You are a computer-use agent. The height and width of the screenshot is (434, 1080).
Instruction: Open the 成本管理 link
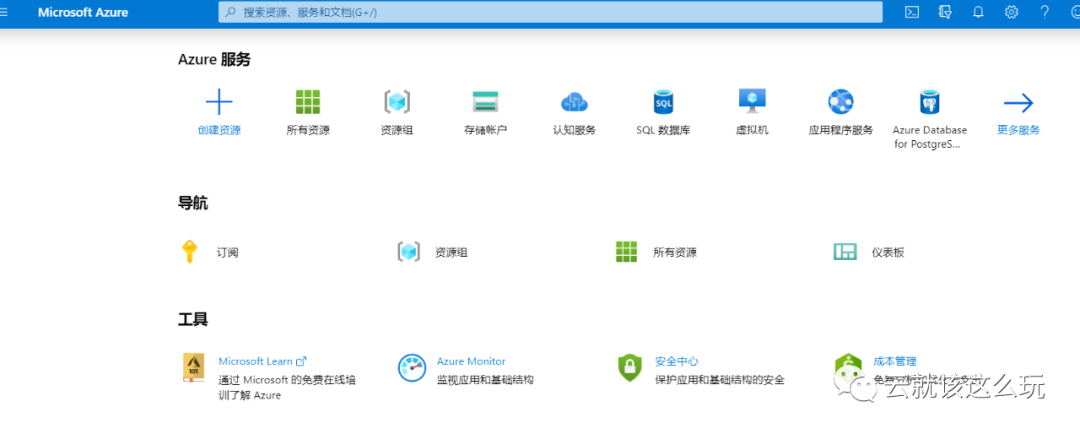895,361
